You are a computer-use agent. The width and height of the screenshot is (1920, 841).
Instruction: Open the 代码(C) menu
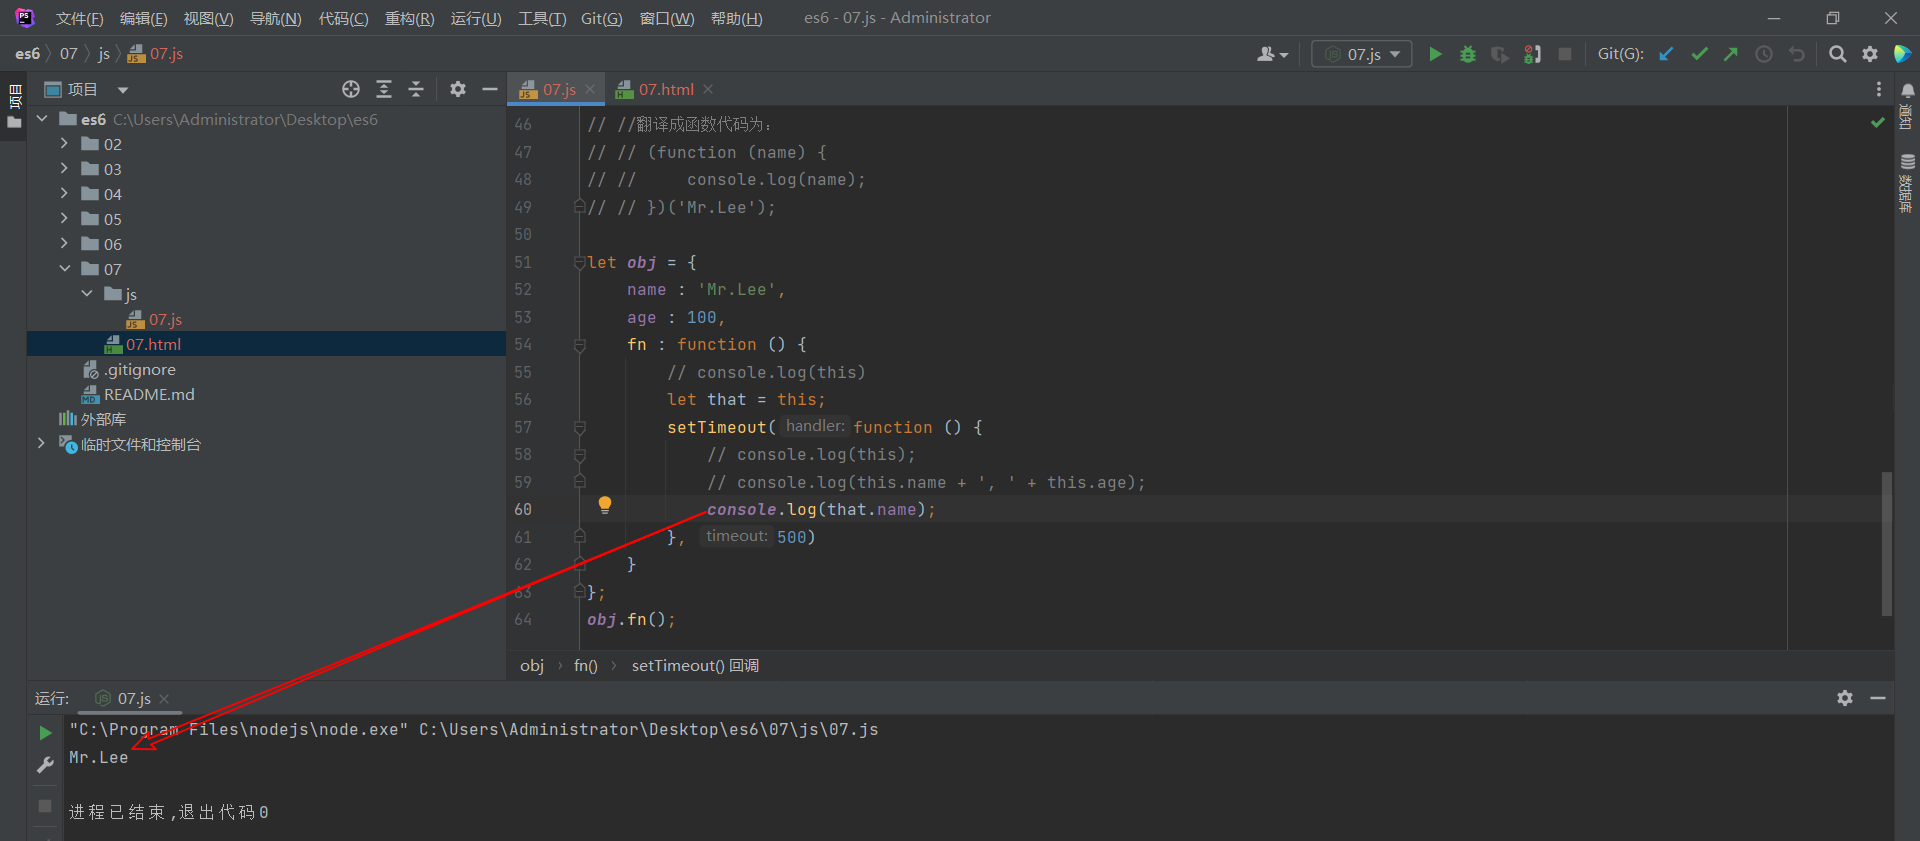coord(343,18)
